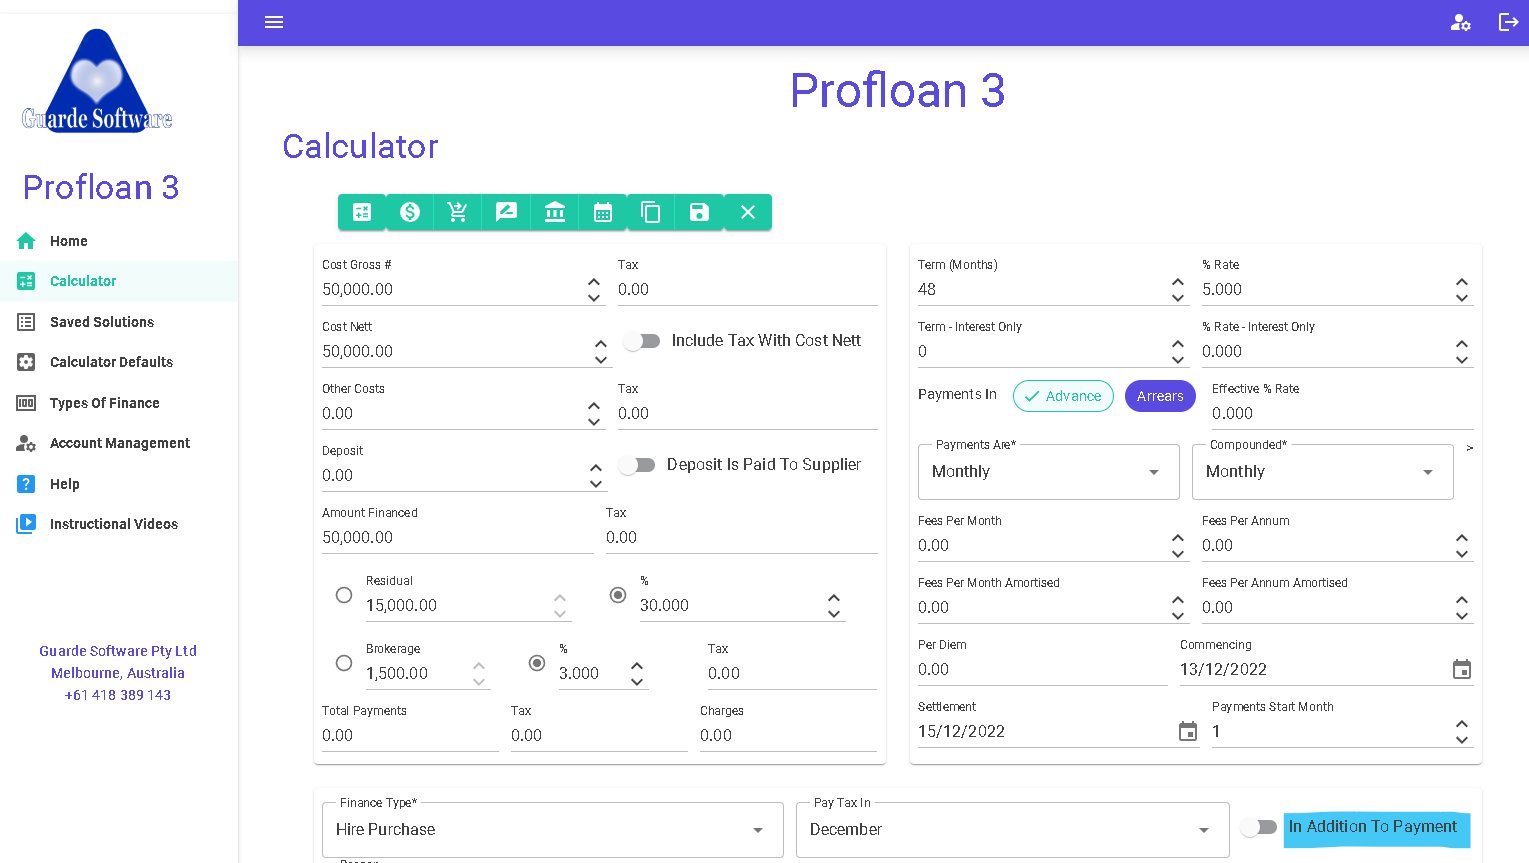The height and width of the screenshot is (863, 1529).
Task: Click the save disk toolbar icon
Action: click(x=699, y=212)
